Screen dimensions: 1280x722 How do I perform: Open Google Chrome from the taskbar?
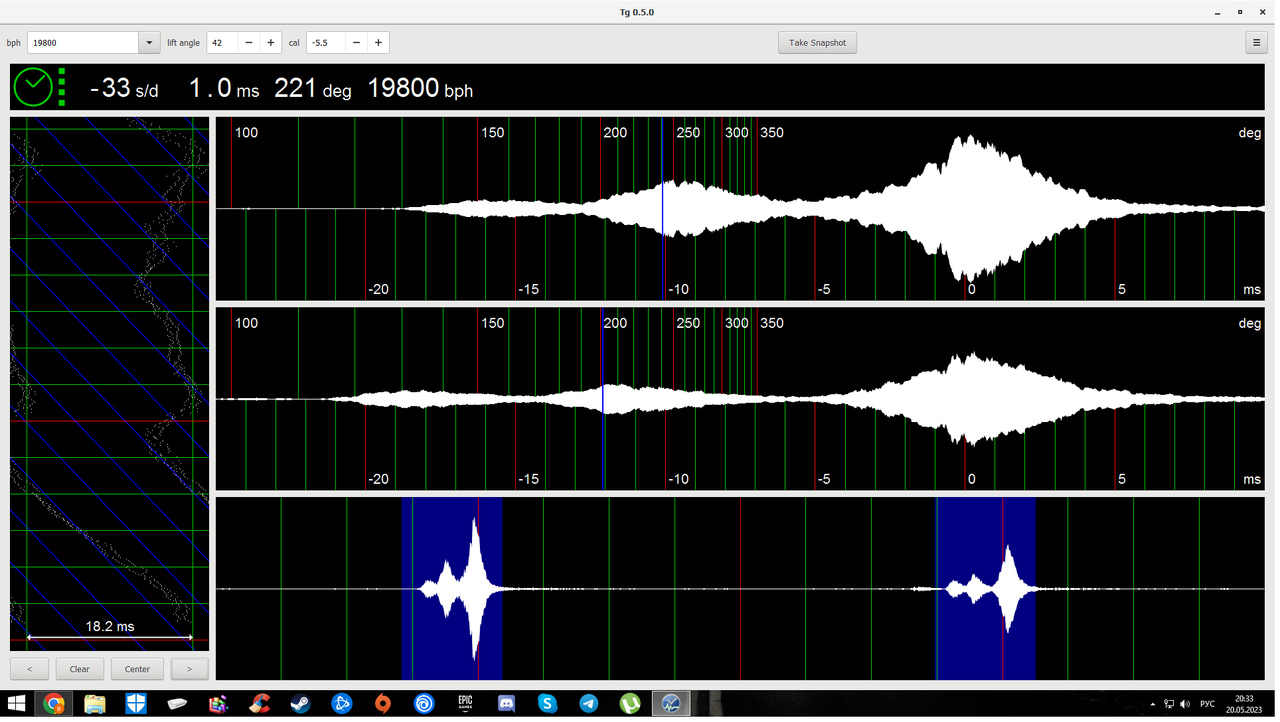(x=54, y=704)
